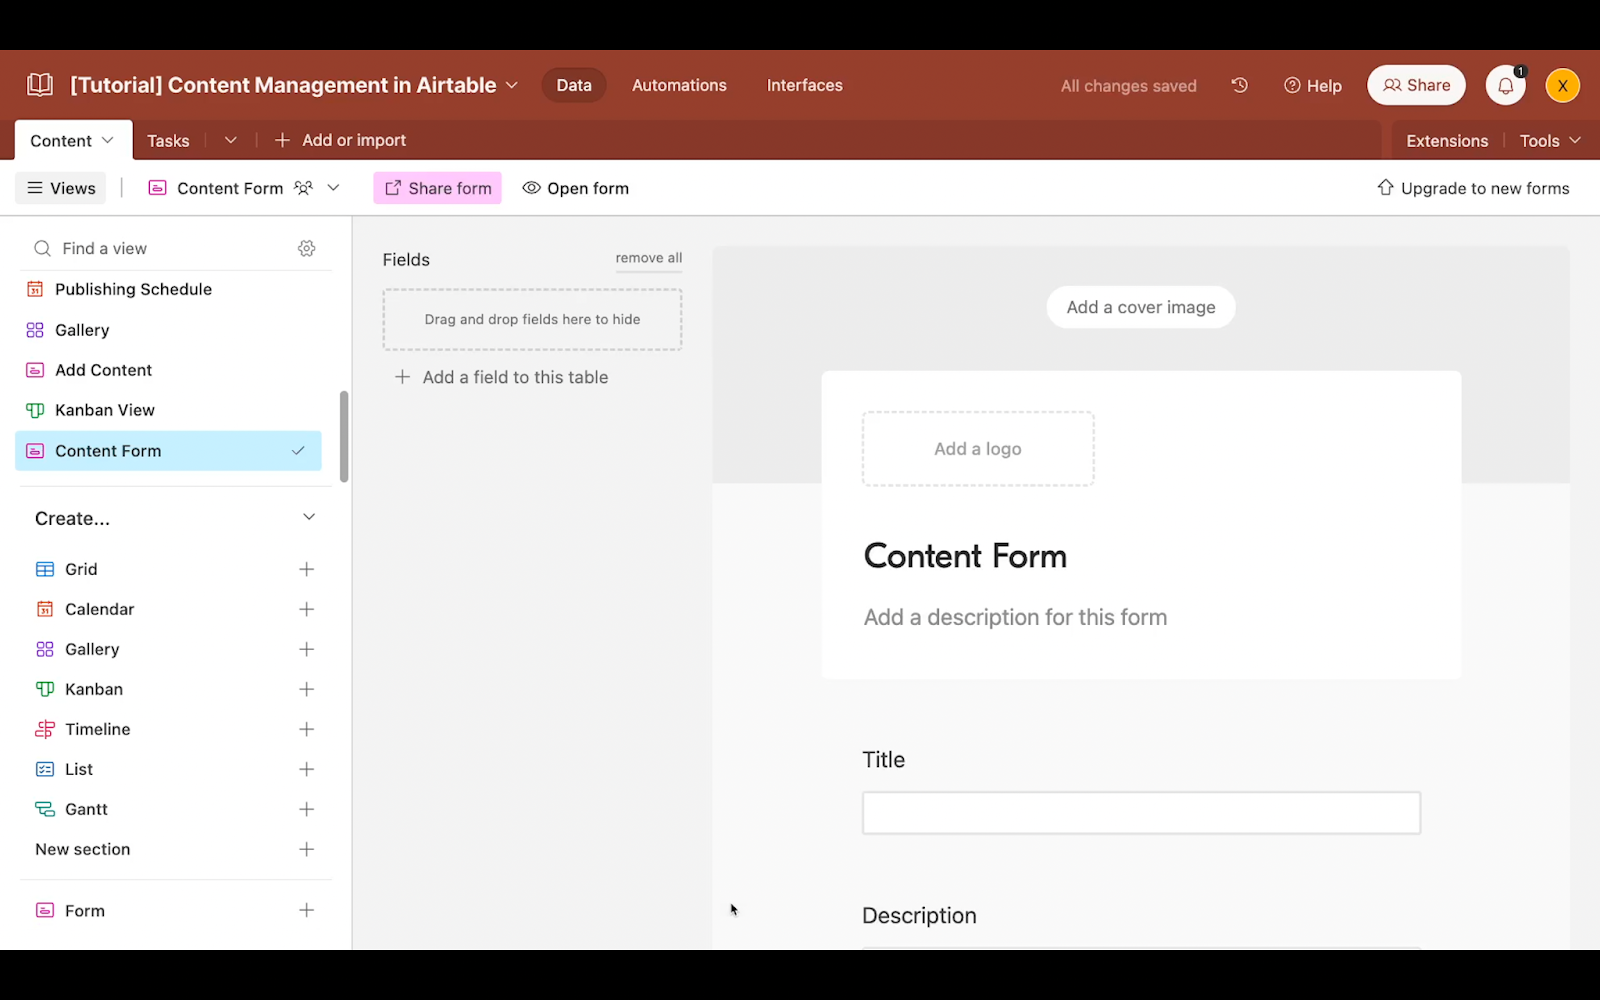
Task: Click the views sidebar scrollbar
Action: click(344, 436)
